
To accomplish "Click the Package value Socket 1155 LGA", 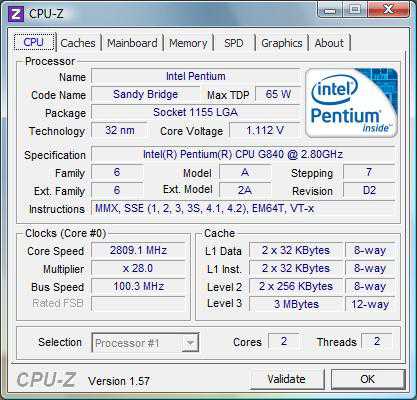I will tap(196, 112).
